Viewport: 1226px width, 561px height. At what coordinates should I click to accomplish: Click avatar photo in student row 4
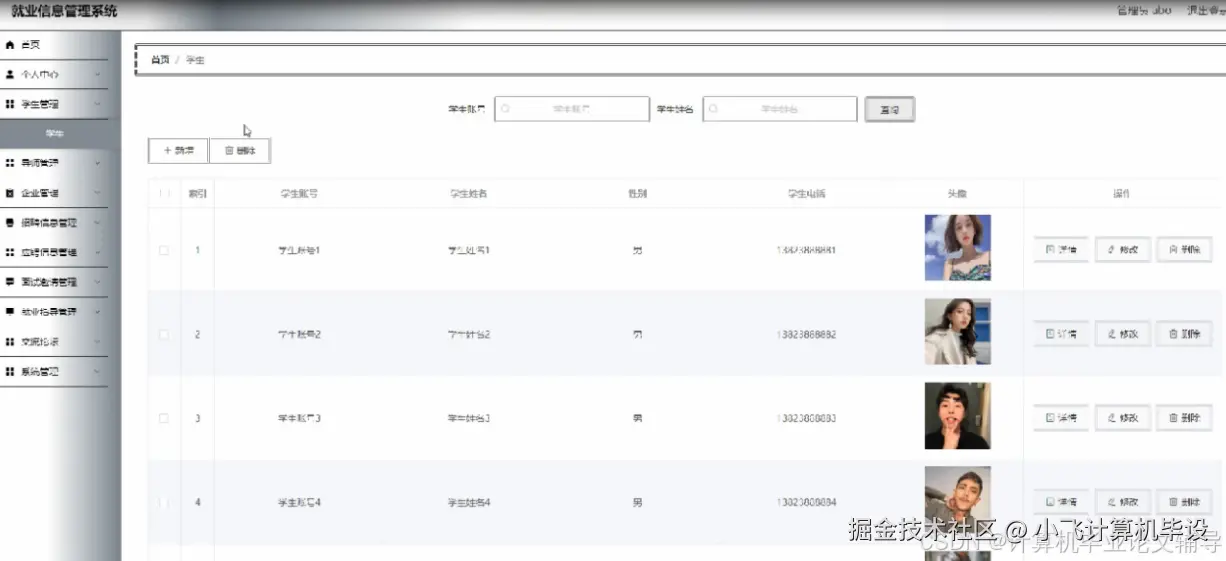point(957,499)
